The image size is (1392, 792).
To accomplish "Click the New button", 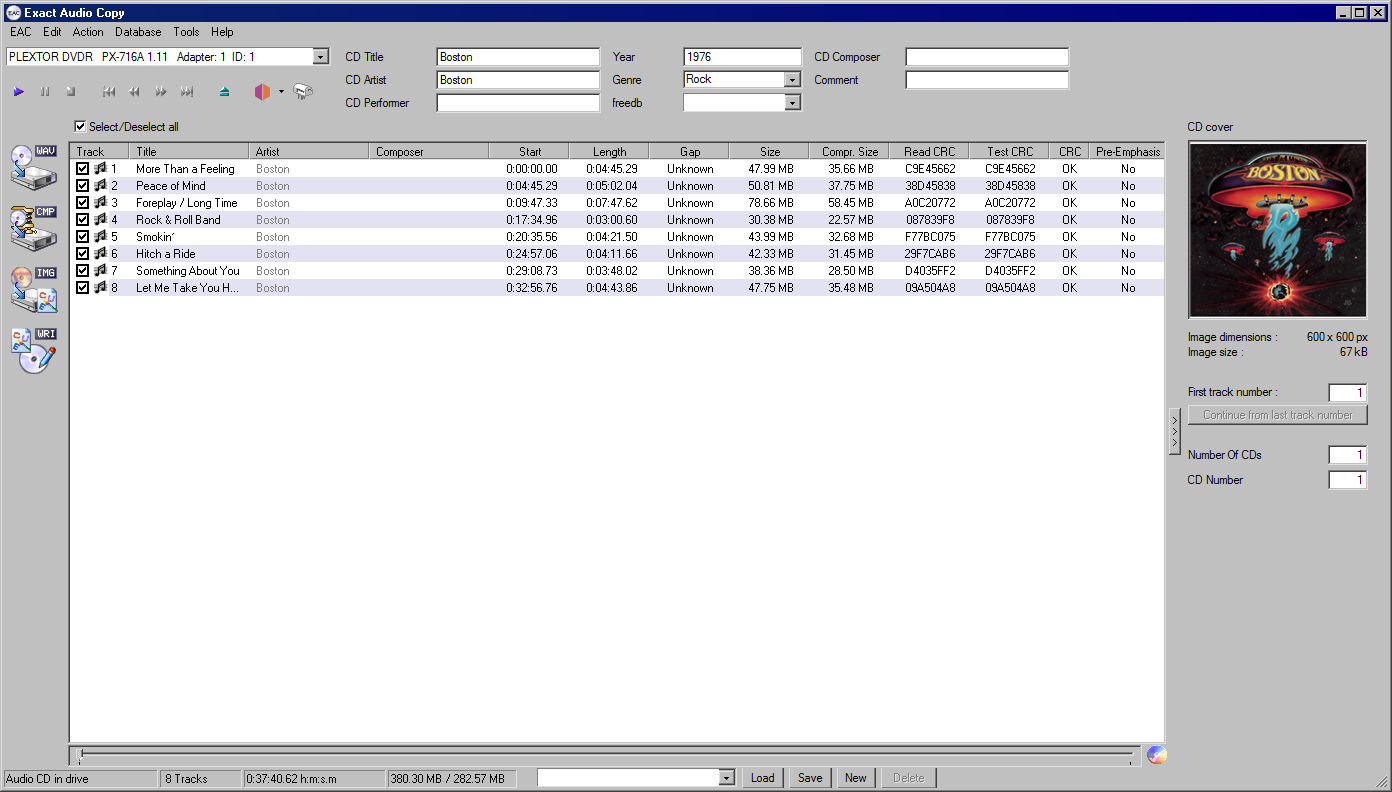I will (x=856, y=778).
